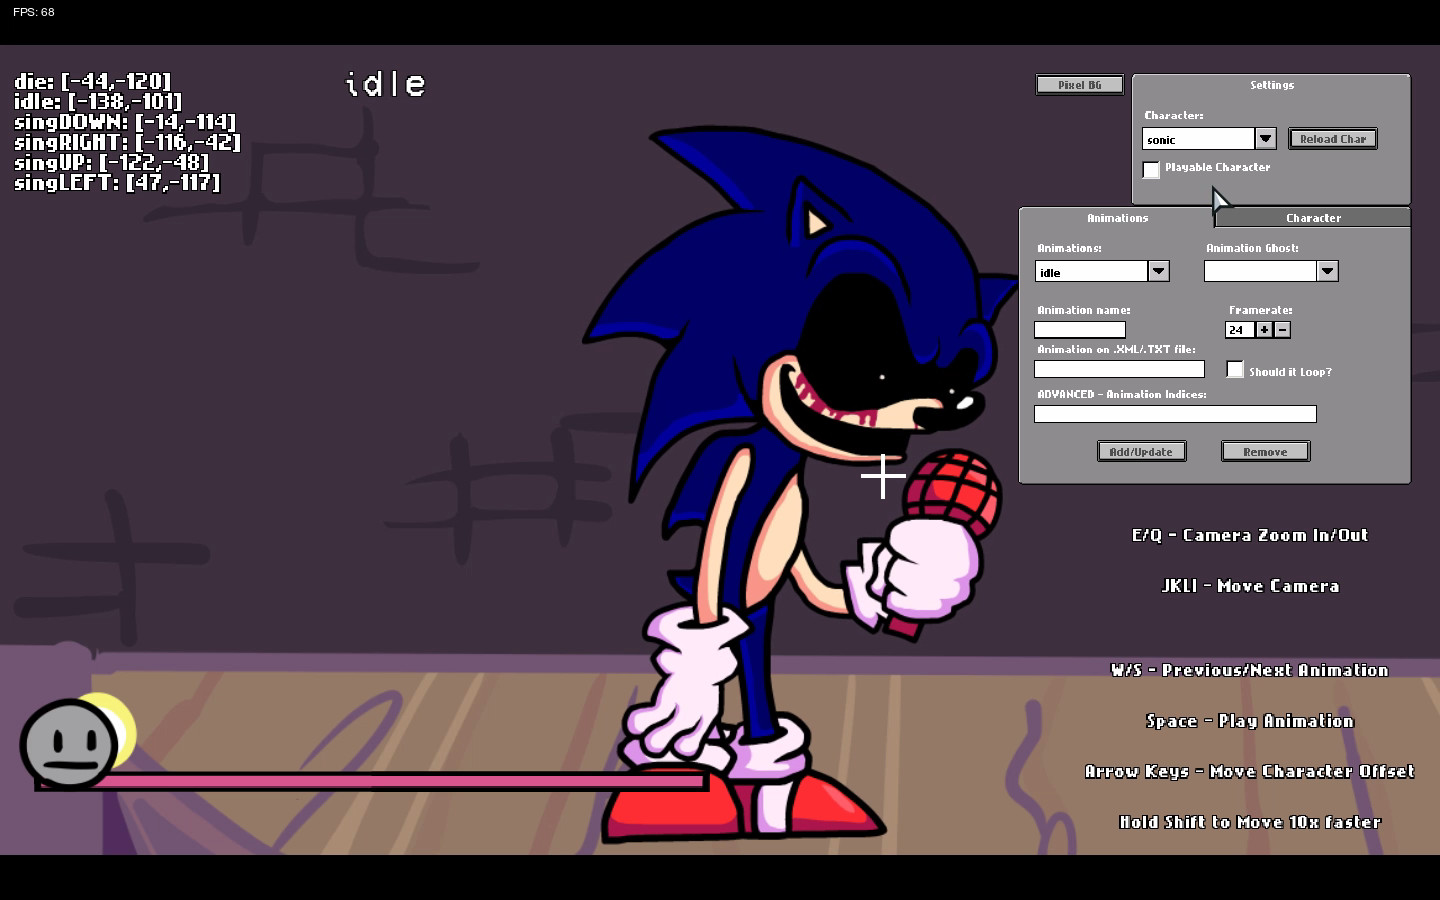Click the Reload Char button
The width and height of the screenshot is (1440, 900).
[1333, 139]
